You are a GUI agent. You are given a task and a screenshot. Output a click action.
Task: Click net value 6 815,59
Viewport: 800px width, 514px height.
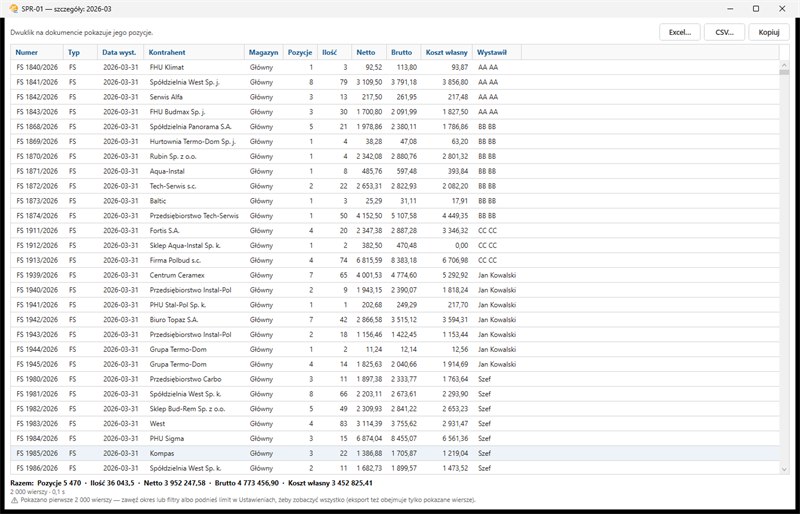pos(369,260)
